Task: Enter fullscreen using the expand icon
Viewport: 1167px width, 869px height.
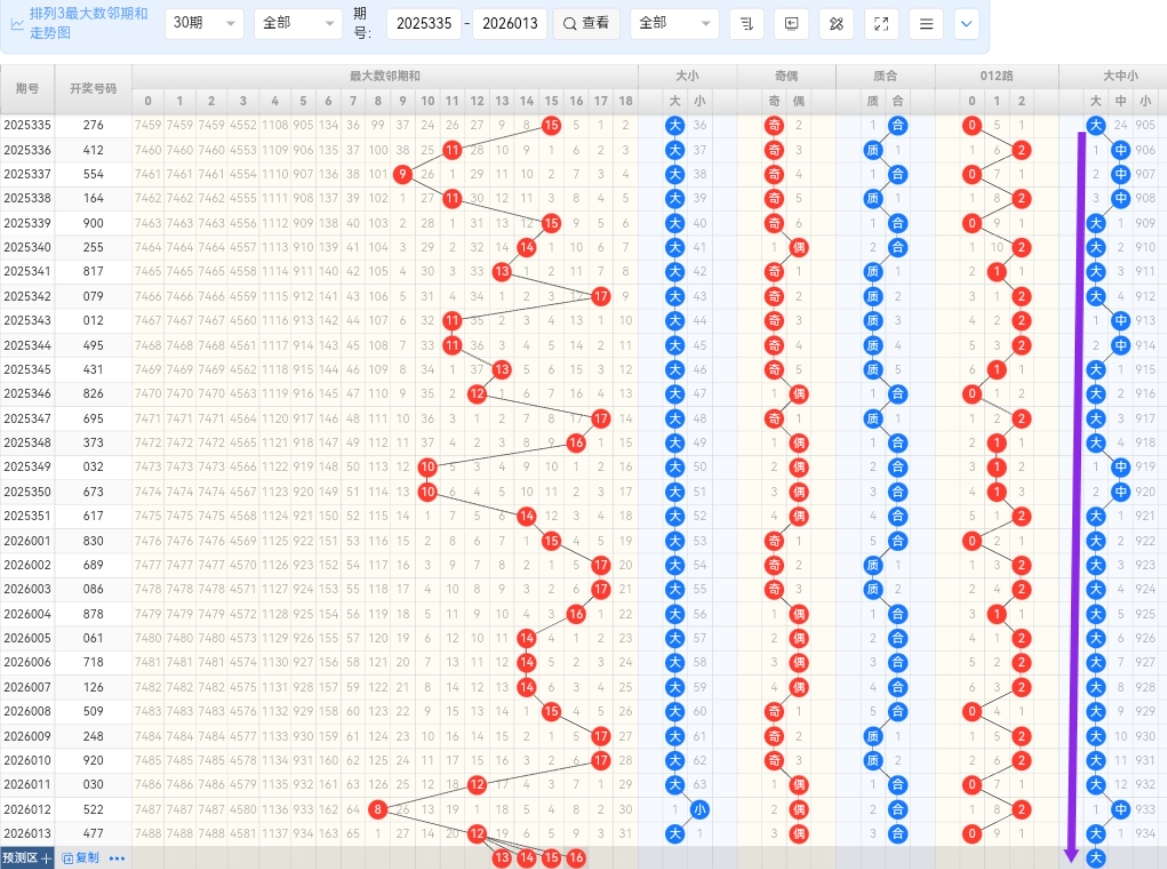Action: pos(881,23)
